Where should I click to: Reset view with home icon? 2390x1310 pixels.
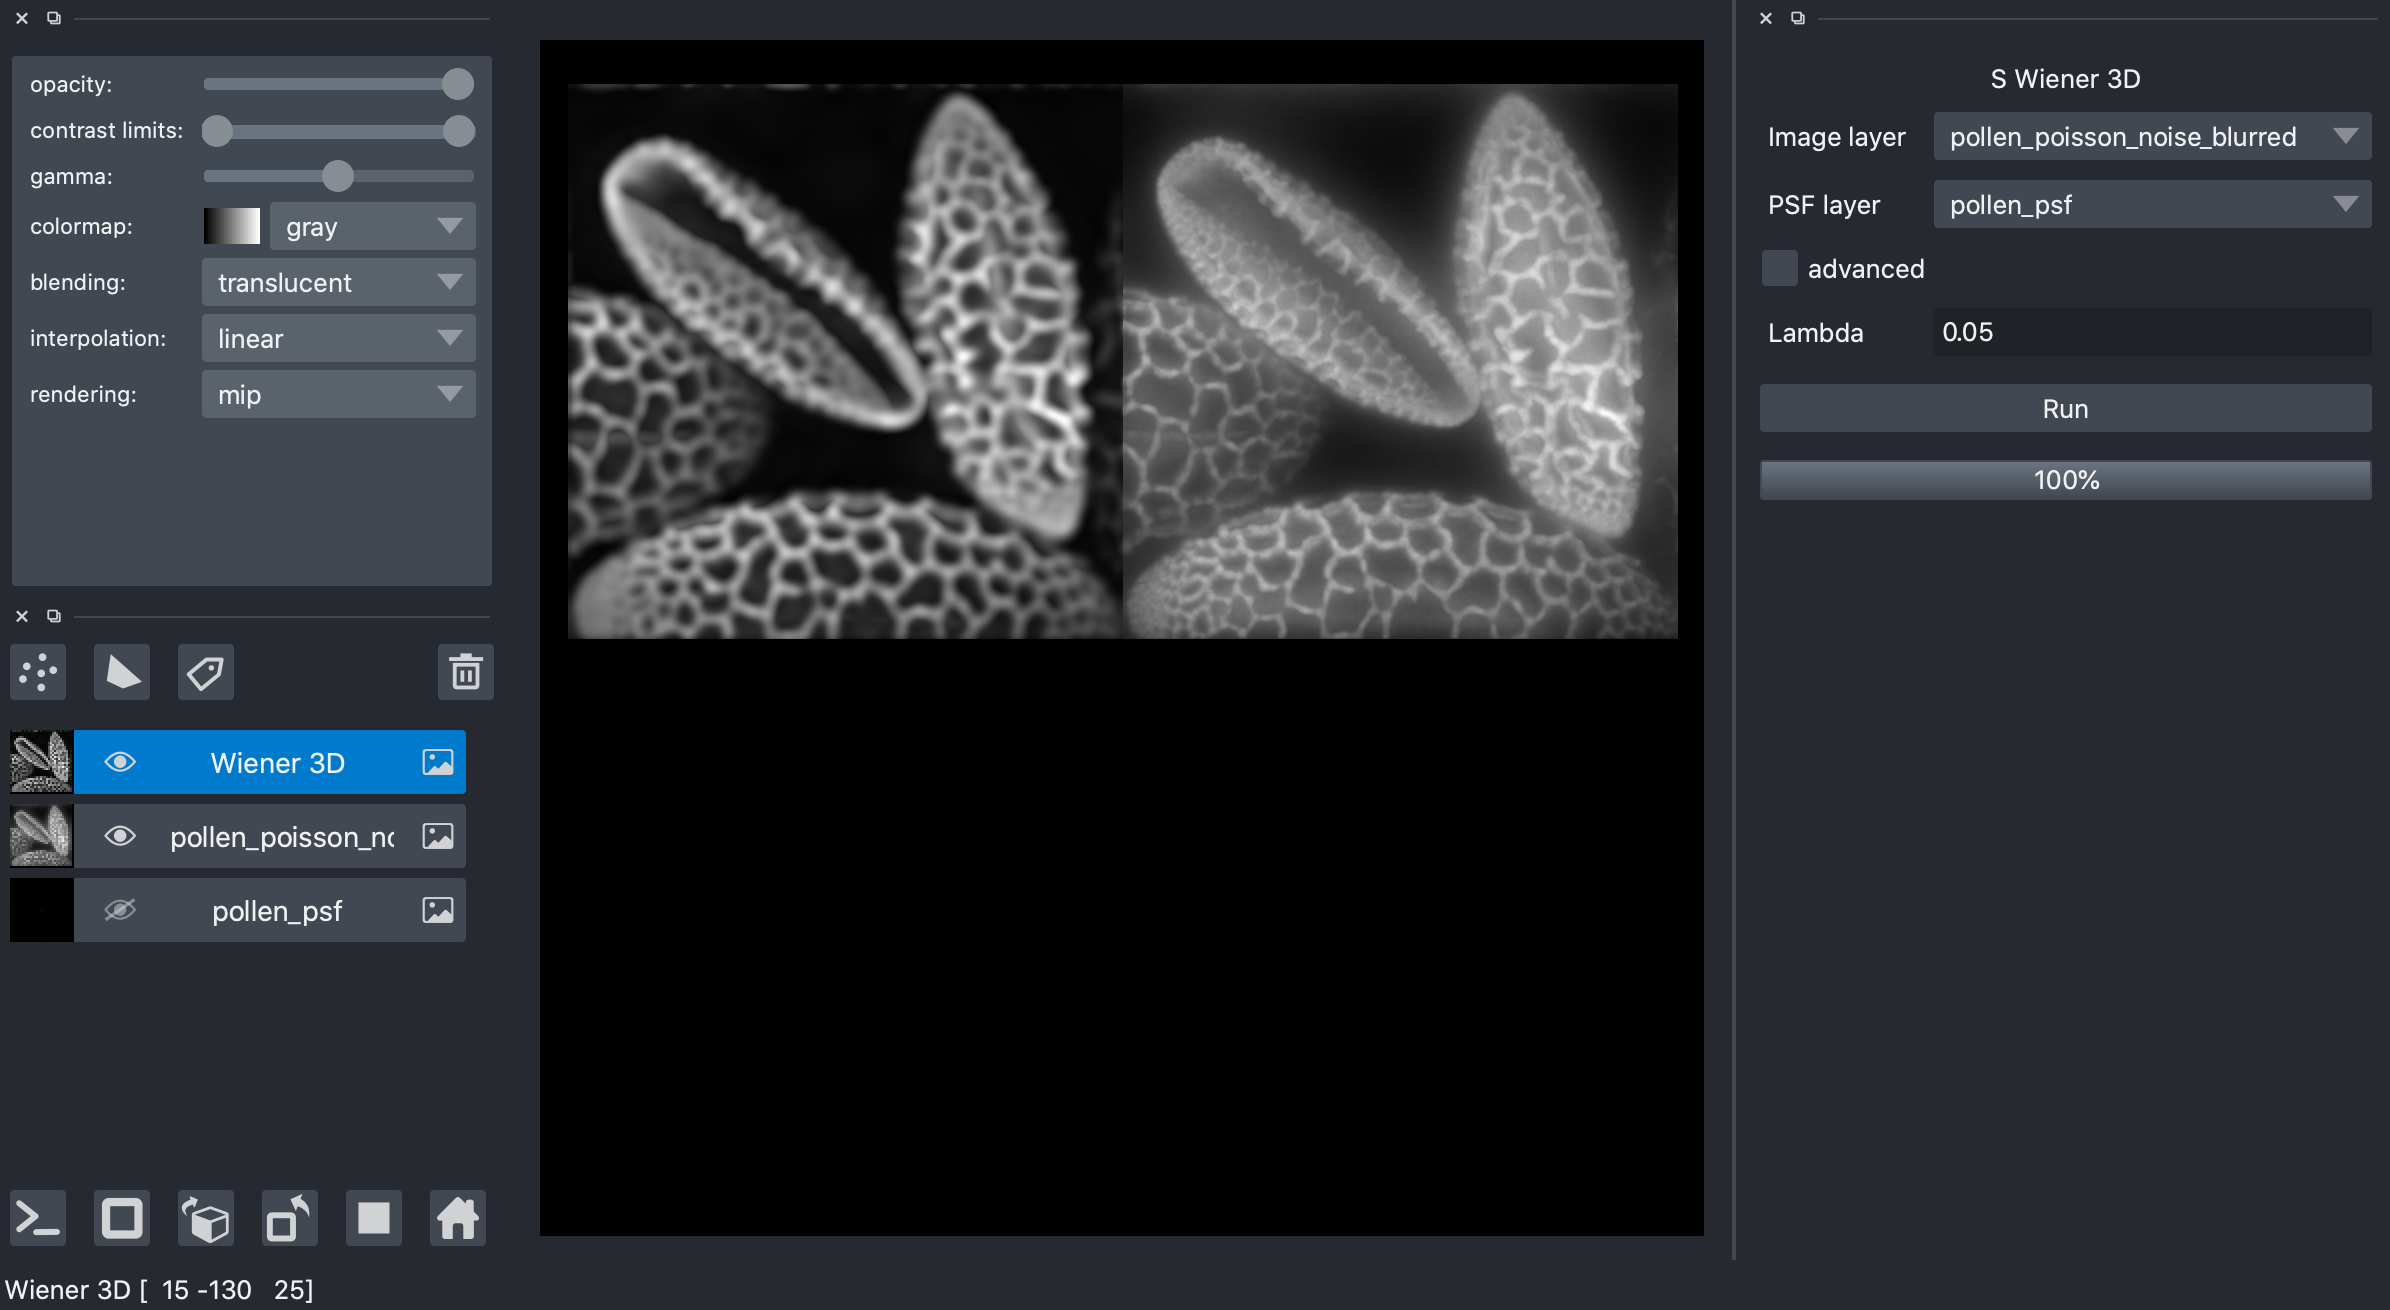click(x=458, y=1218)
